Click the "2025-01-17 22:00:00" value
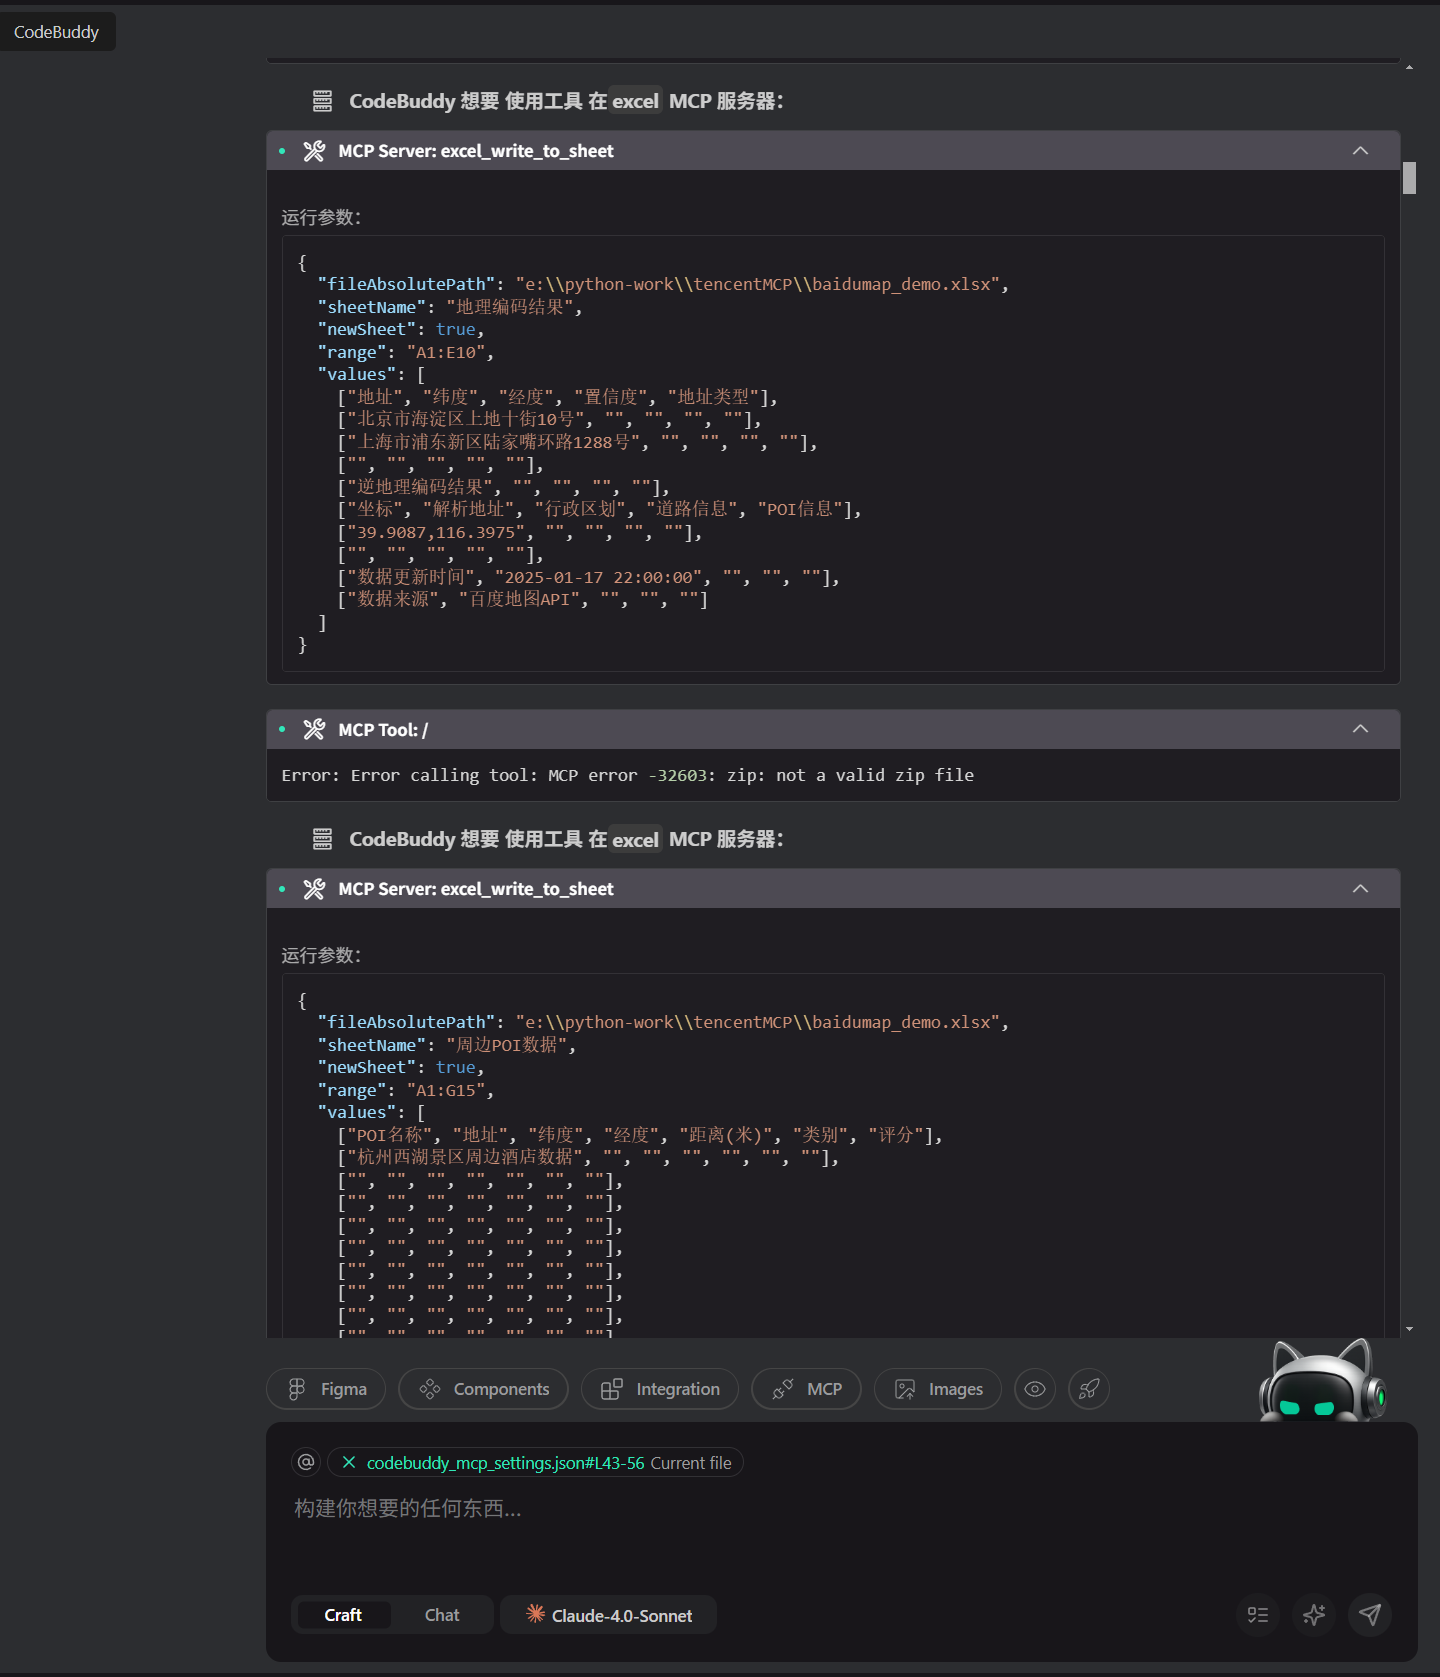Viewport: 1440px width, 1677px height. 598,577
